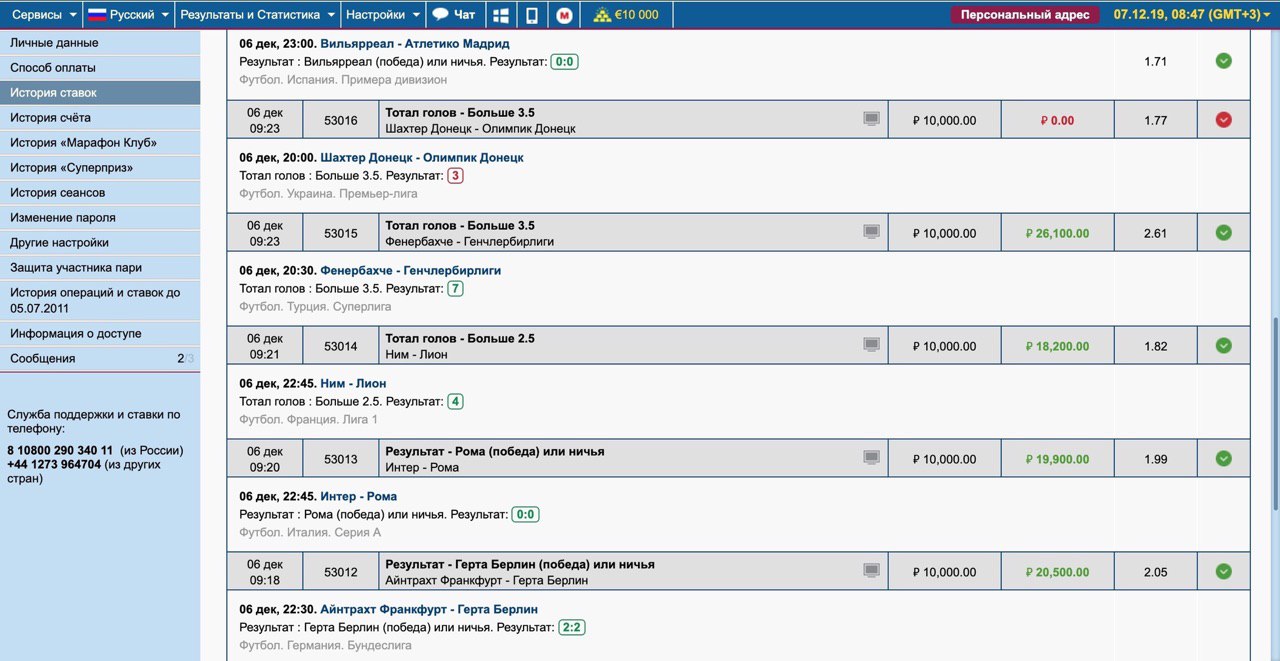
Task: Click the red lost status icon for bet 53016
Action: pyautogui.click(x=1223, y=120)
